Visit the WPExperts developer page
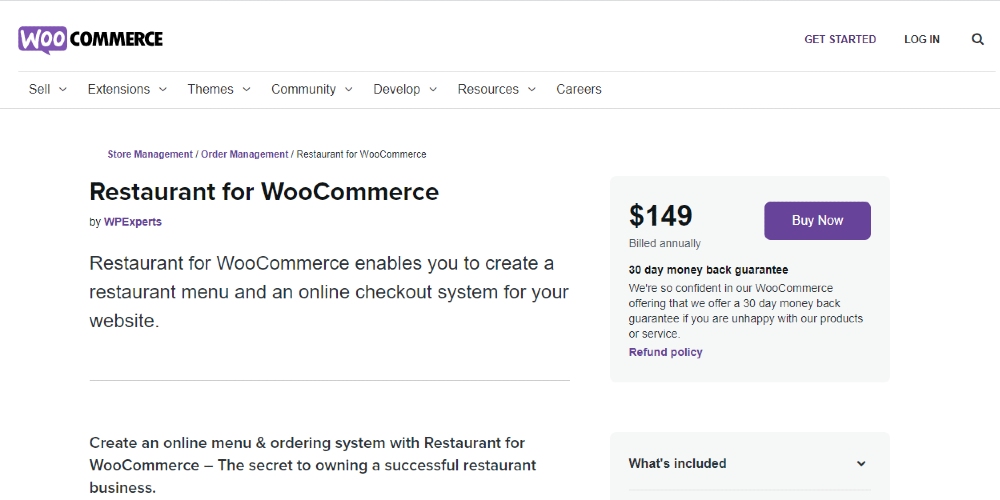This screenshot has width=1000, height=500. pos(133,222)
